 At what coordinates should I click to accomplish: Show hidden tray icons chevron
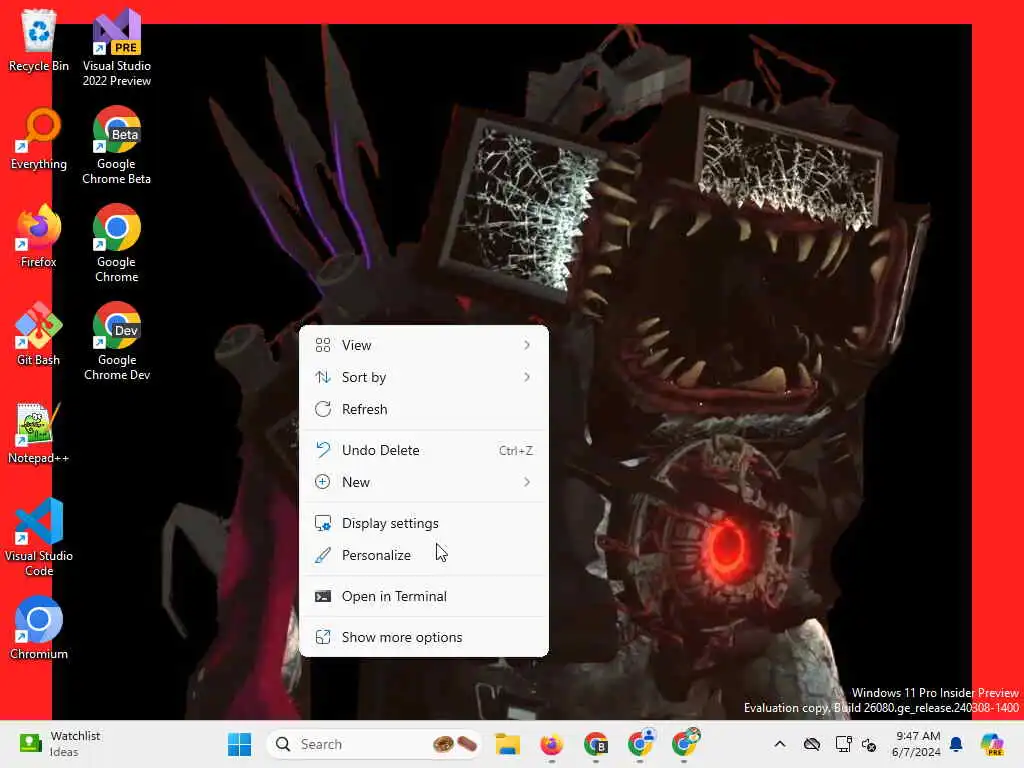coord(780,744)
